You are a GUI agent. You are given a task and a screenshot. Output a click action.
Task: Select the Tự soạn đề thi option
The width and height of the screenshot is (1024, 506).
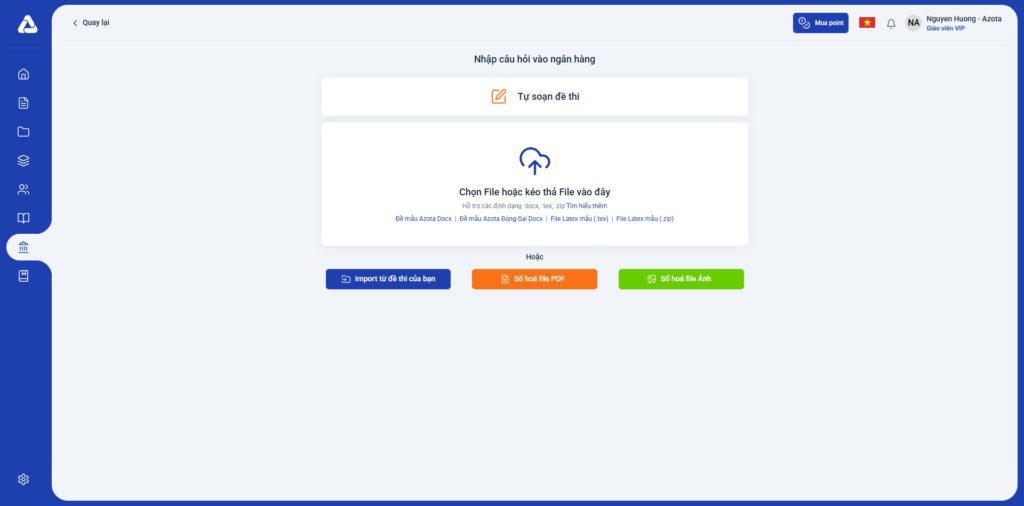(535, 97)
